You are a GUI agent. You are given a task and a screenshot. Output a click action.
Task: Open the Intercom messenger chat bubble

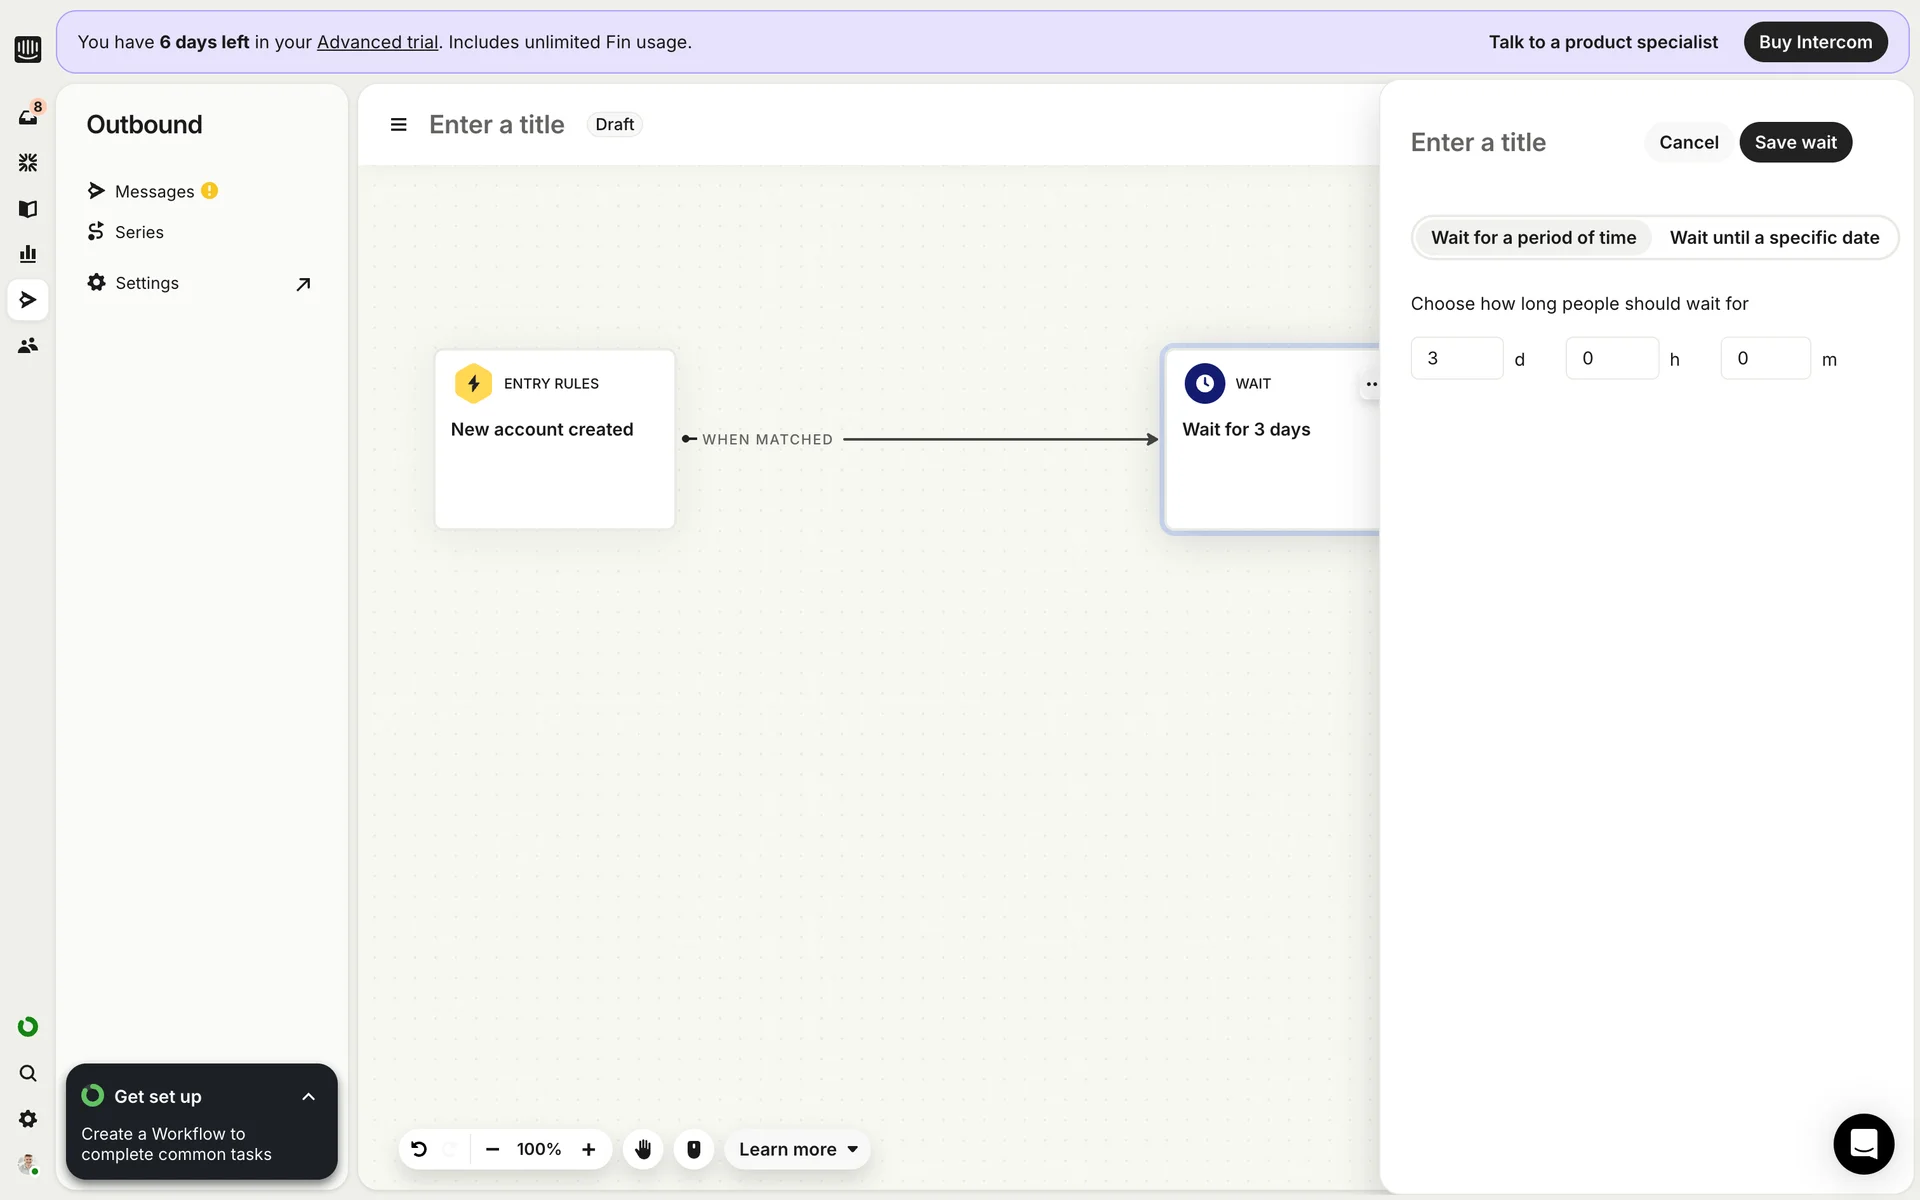[x=1863, y=1143]
